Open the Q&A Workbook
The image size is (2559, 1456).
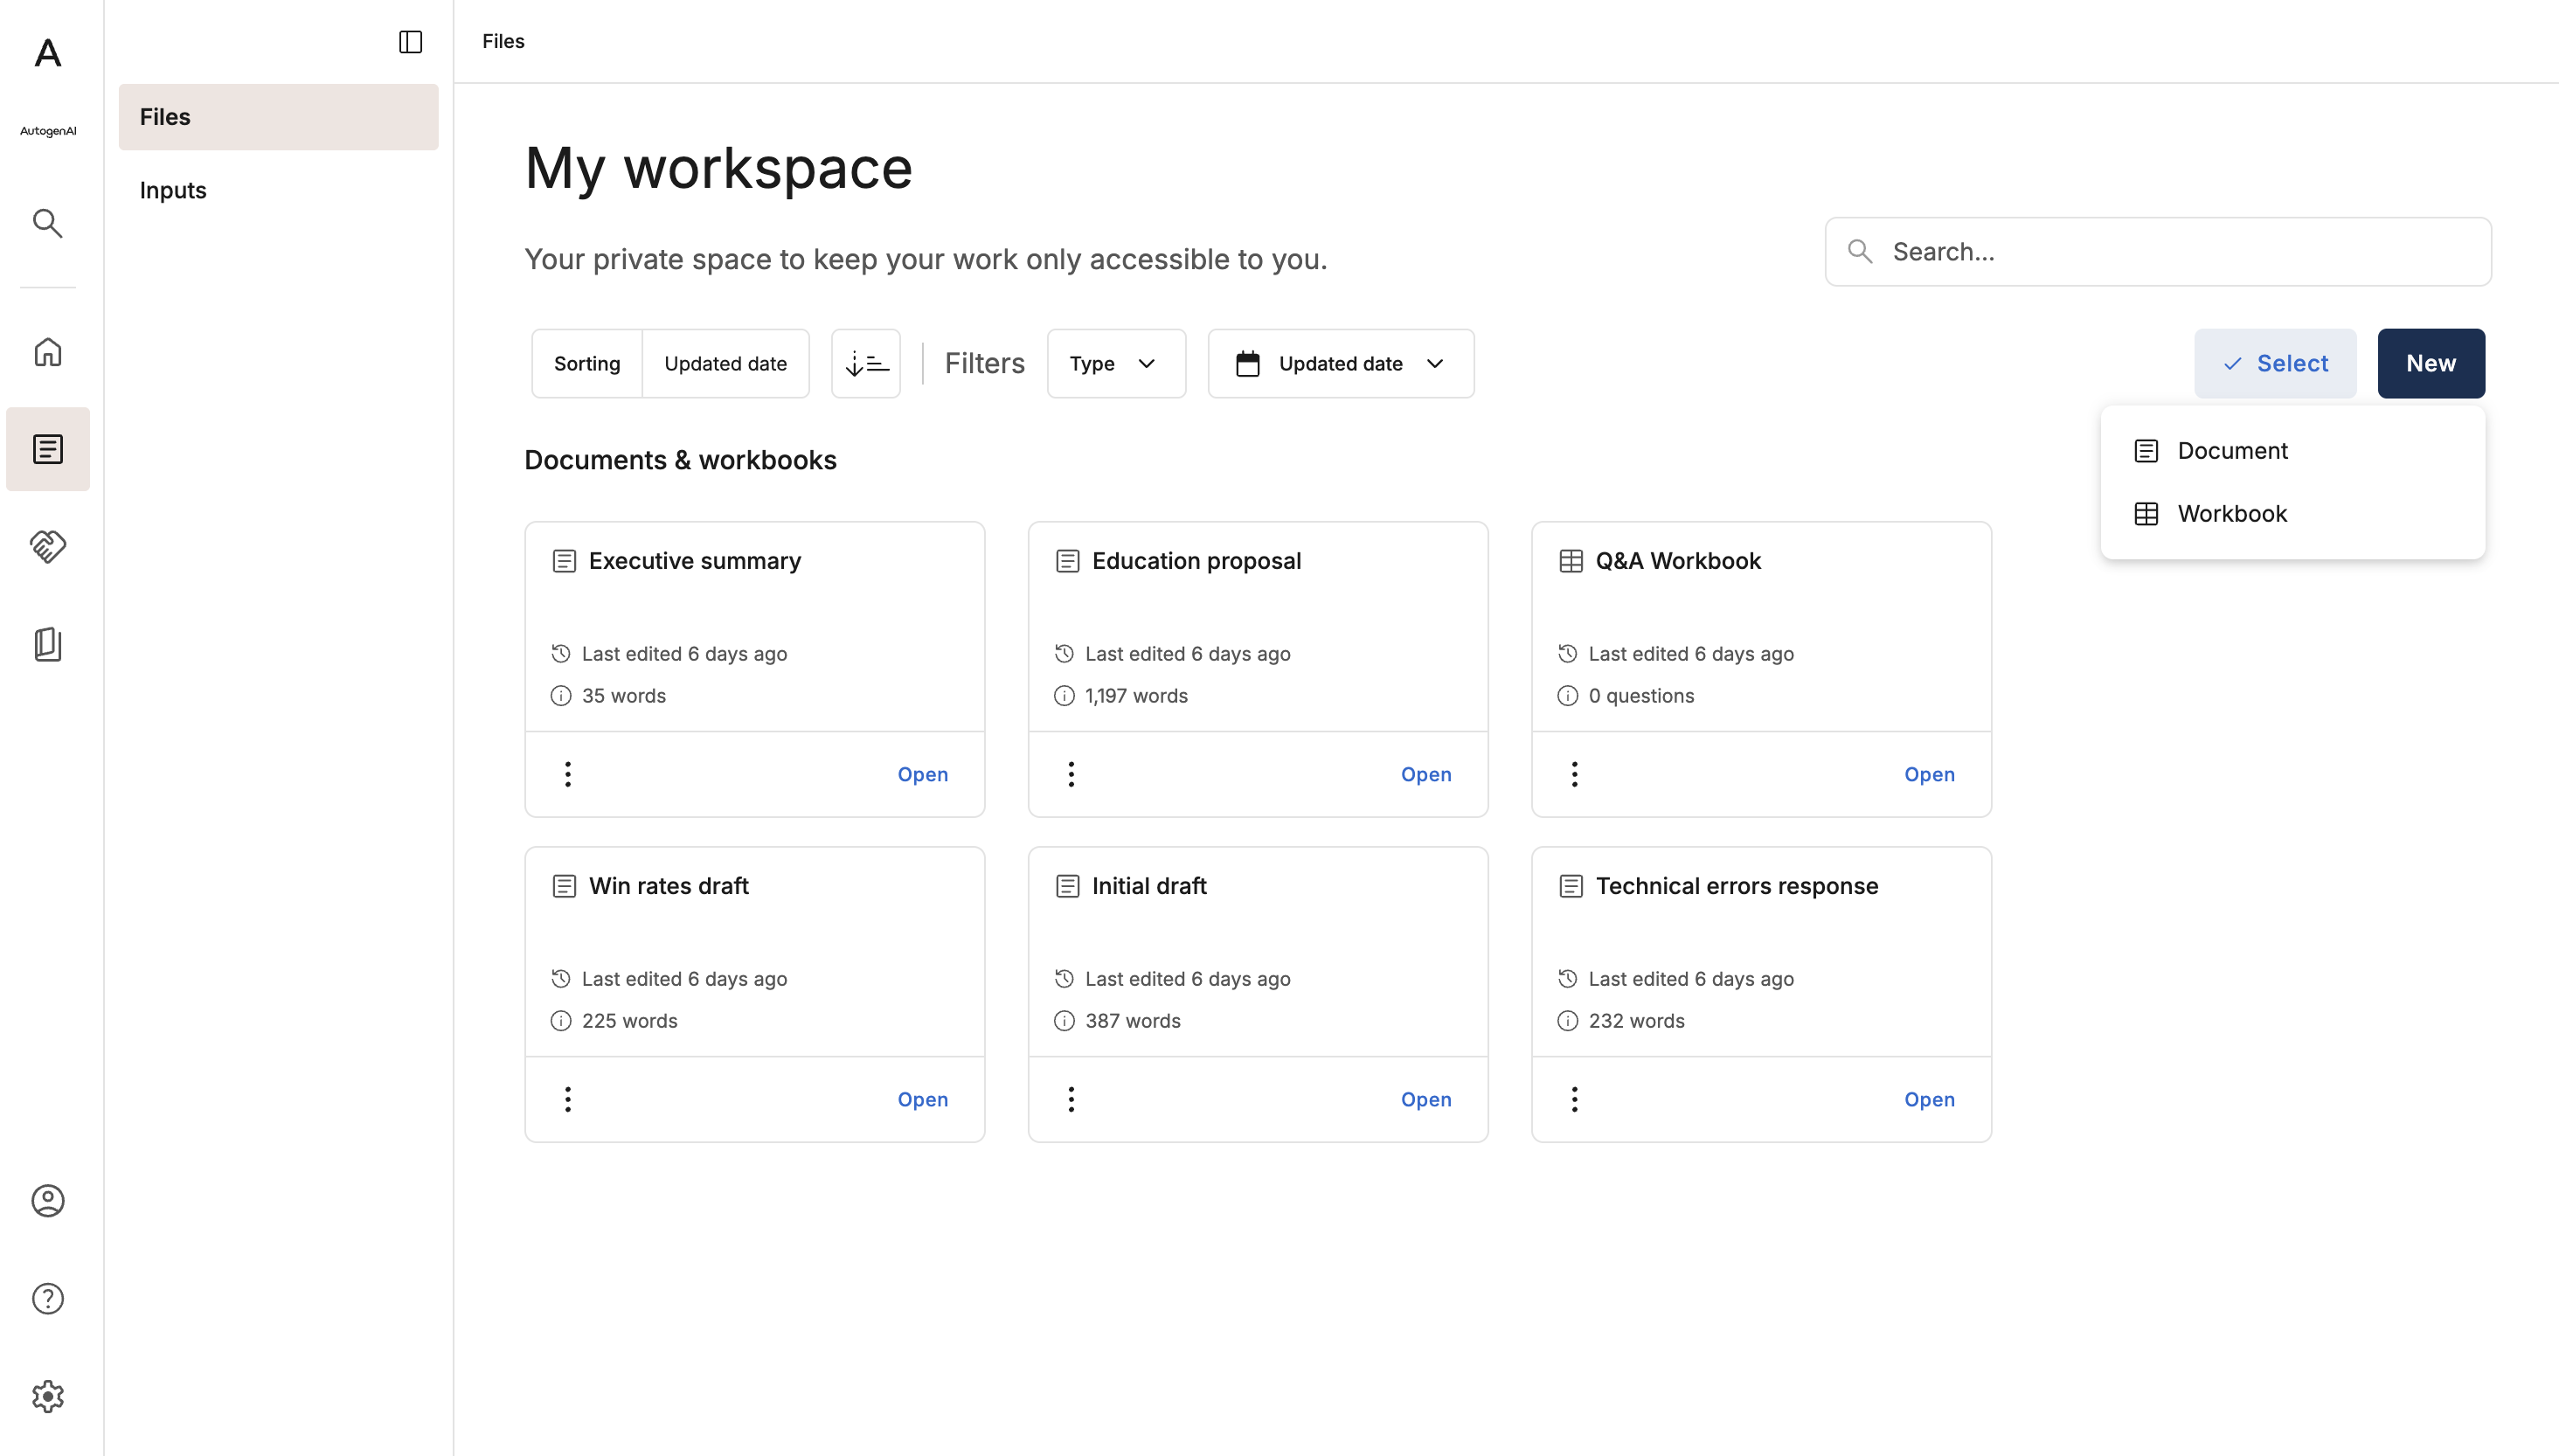(x=1928, y=774)
